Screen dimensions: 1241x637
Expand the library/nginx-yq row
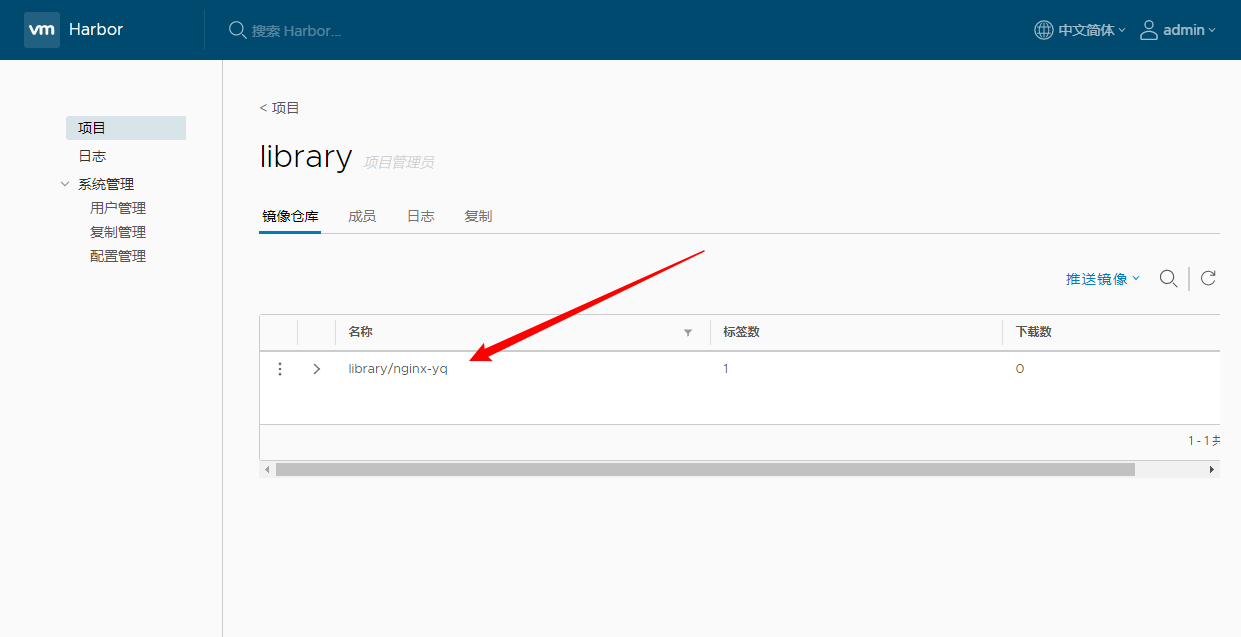317,369
